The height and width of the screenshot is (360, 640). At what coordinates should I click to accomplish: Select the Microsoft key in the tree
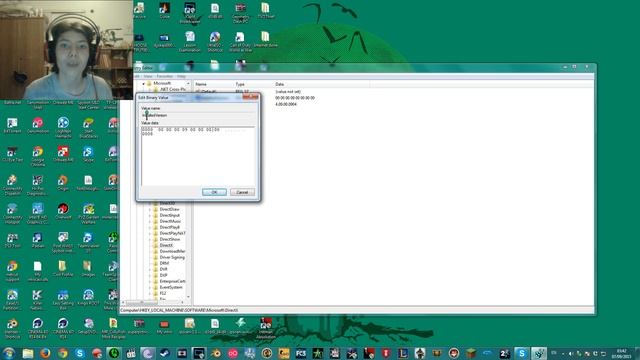[x=162, y=83]
